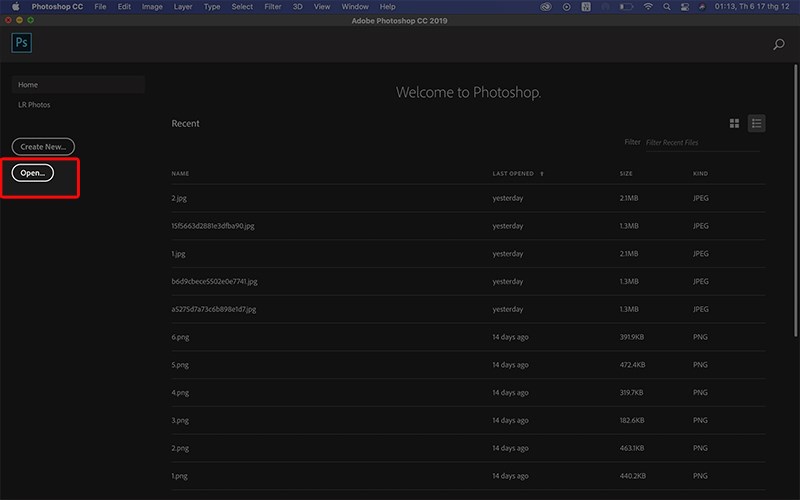Click the 463.1KB size cell
Image resolution: width=800 pixels, height=500 pixels.
[x=632, y=448]
